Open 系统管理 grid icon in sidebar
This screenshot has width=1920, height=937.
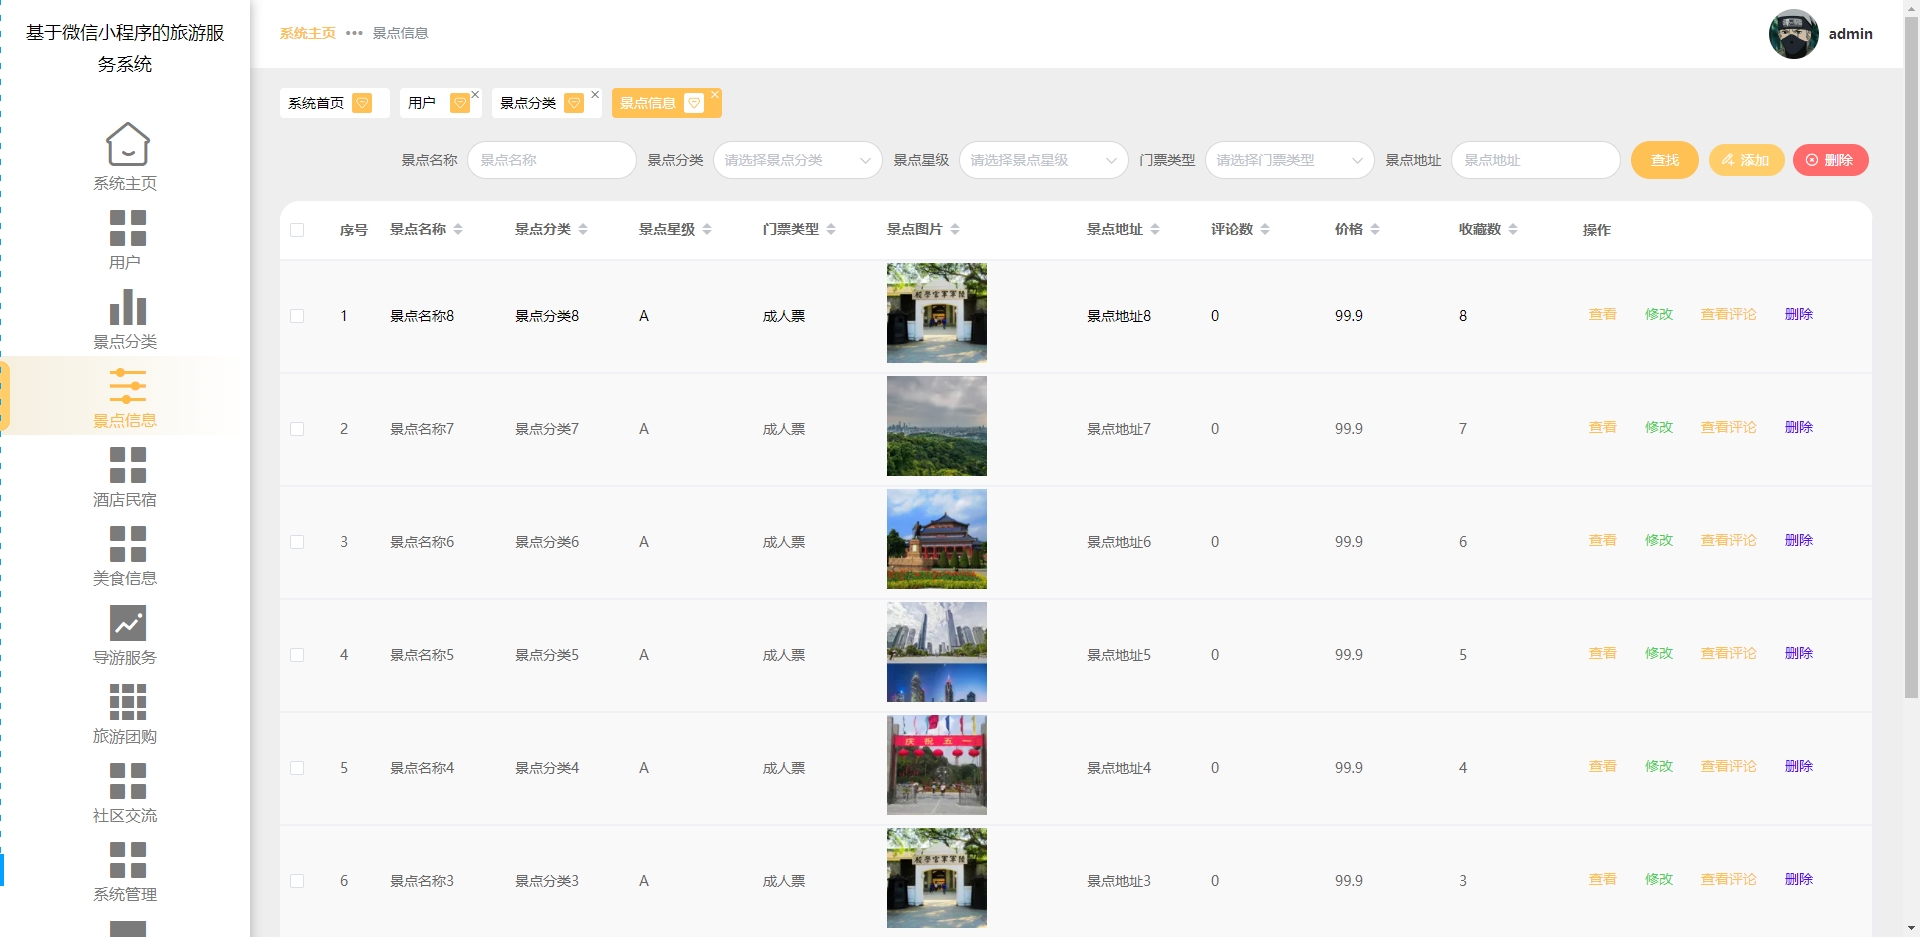127,860
